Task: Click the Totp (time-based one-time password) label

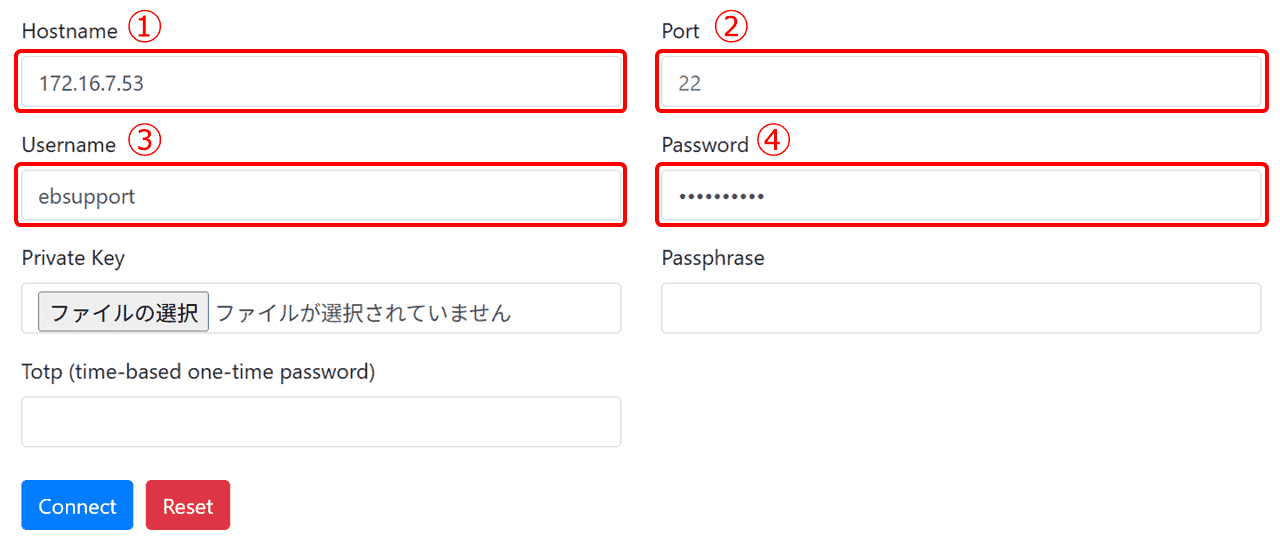Action: [x=198, y=372]
